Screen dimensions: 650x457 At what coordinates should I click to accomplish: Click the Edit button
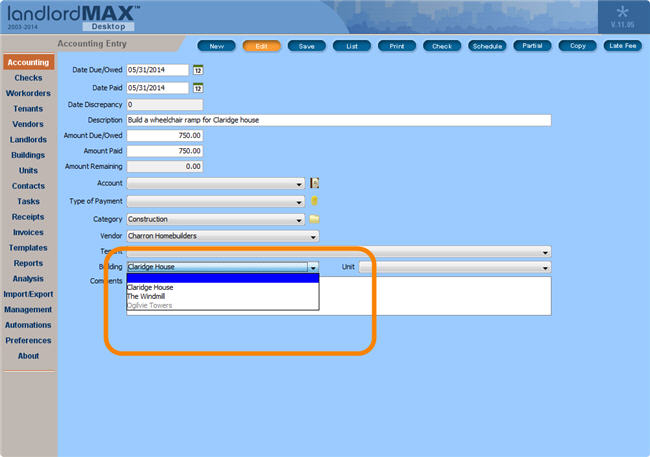262,46
